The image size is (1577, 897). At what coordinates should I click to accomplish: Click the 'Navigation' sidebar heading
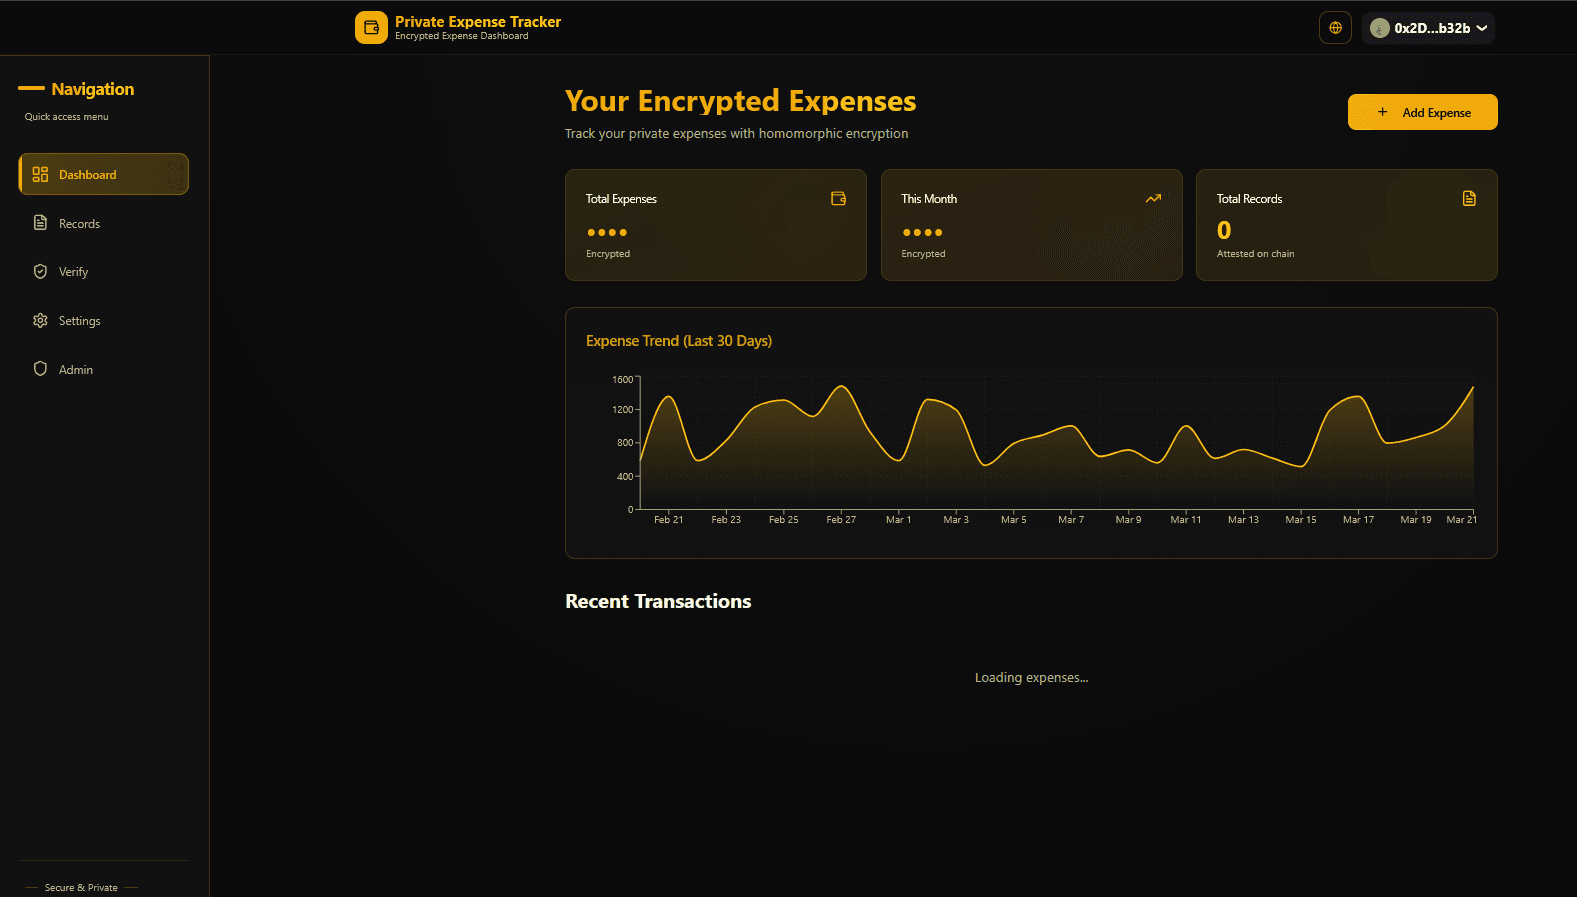[x=93, y=89]
